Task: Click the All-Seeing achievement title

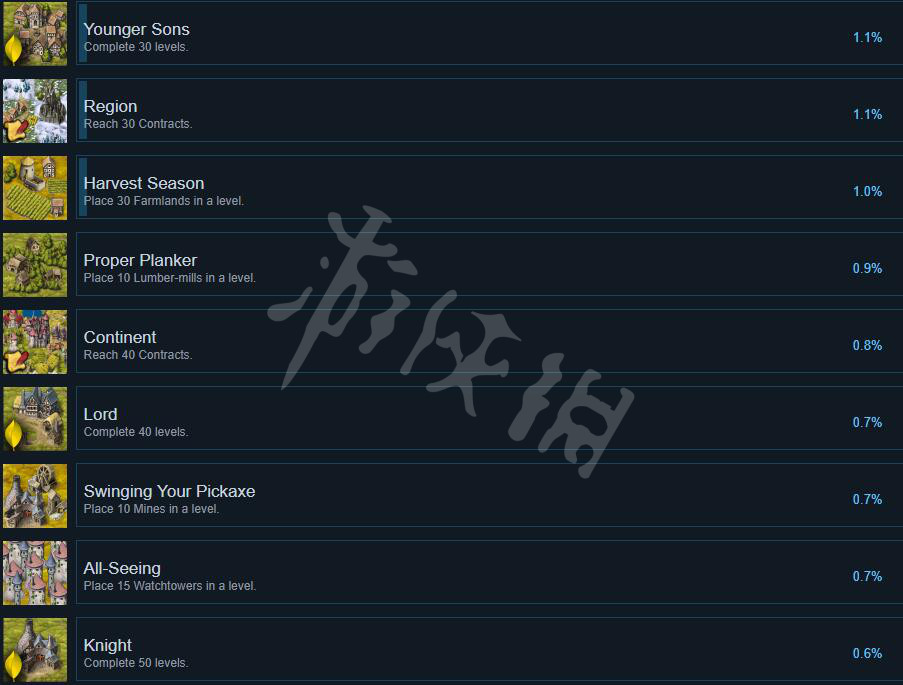Action: [x=122, y=569]
